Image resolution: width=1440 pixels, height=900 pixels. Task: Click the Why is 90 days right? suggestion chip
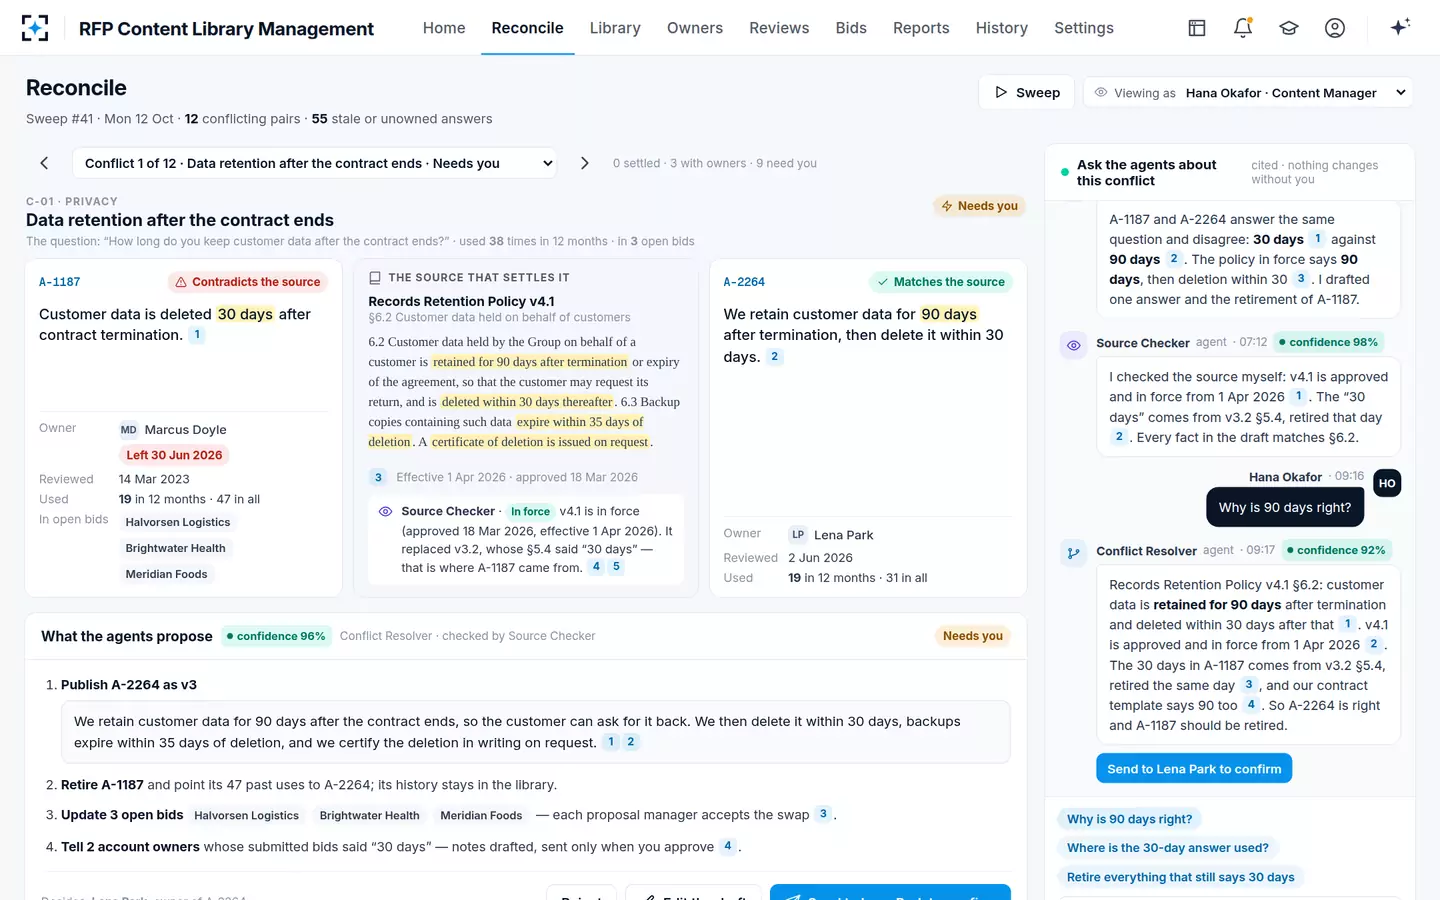point(1130,819)
